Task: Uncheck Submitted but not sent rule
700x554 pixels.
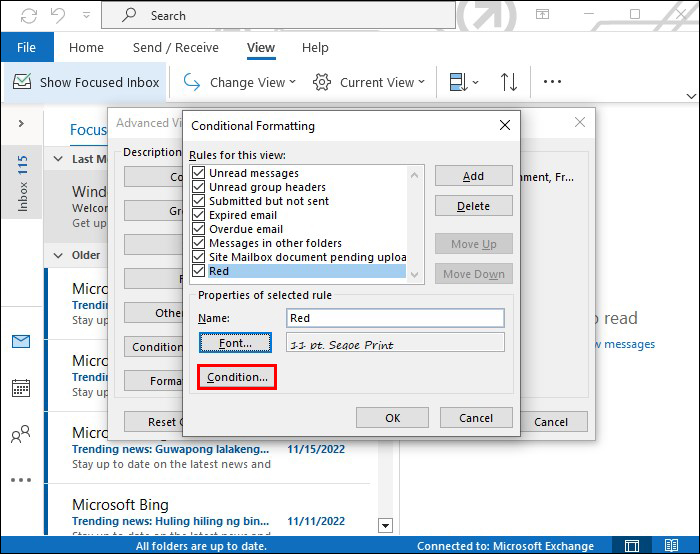Action: pos(199,201)
